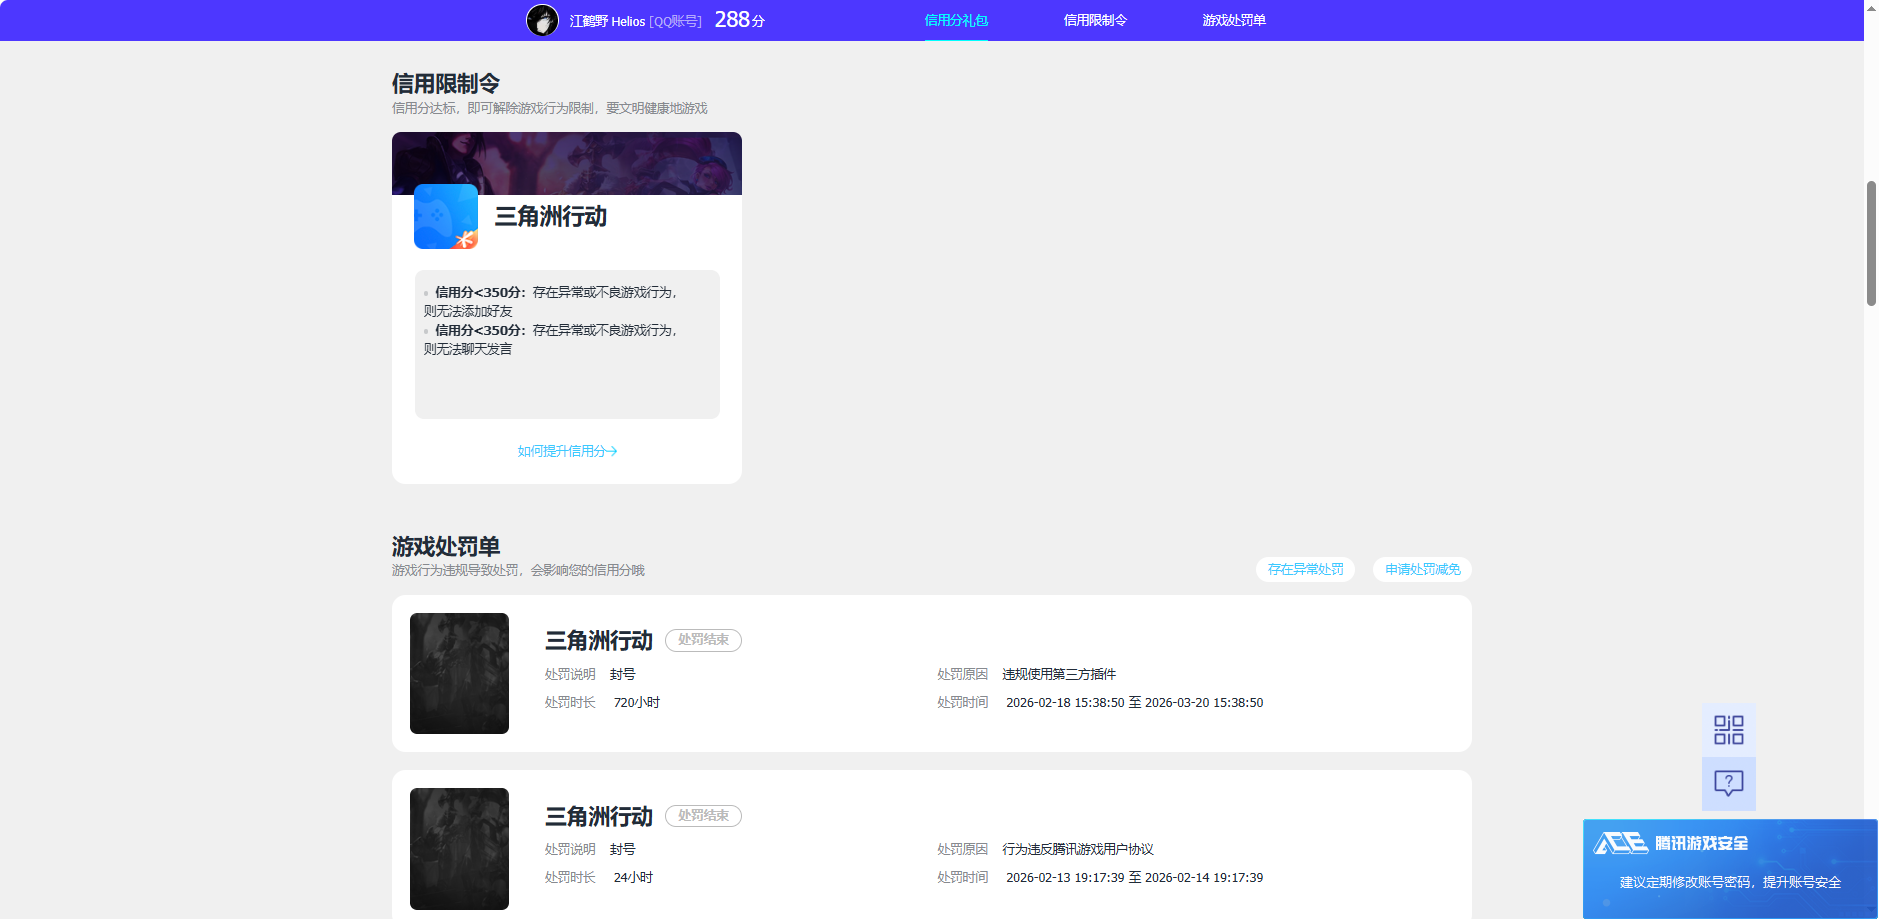The height and width of the screenshot is (919, 1879).
Task: Open the QR code icon on the right
Action: tap(1728, 730)
